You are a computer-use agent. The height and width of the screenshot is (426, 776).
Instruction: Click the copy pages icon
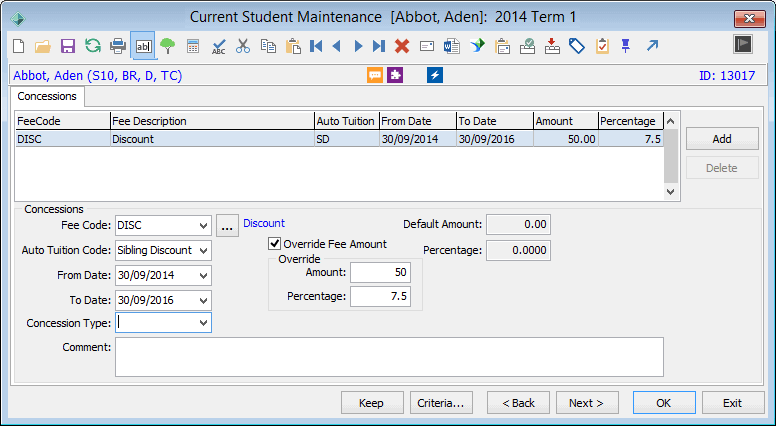268,47
